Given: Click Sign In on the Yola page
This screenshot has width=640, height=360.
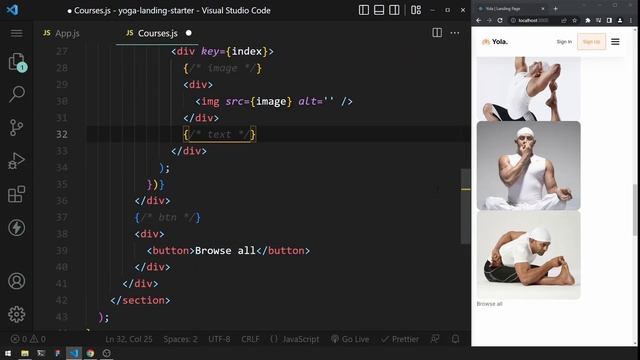Looking at the screenshot, I should (x=564, y=42).
